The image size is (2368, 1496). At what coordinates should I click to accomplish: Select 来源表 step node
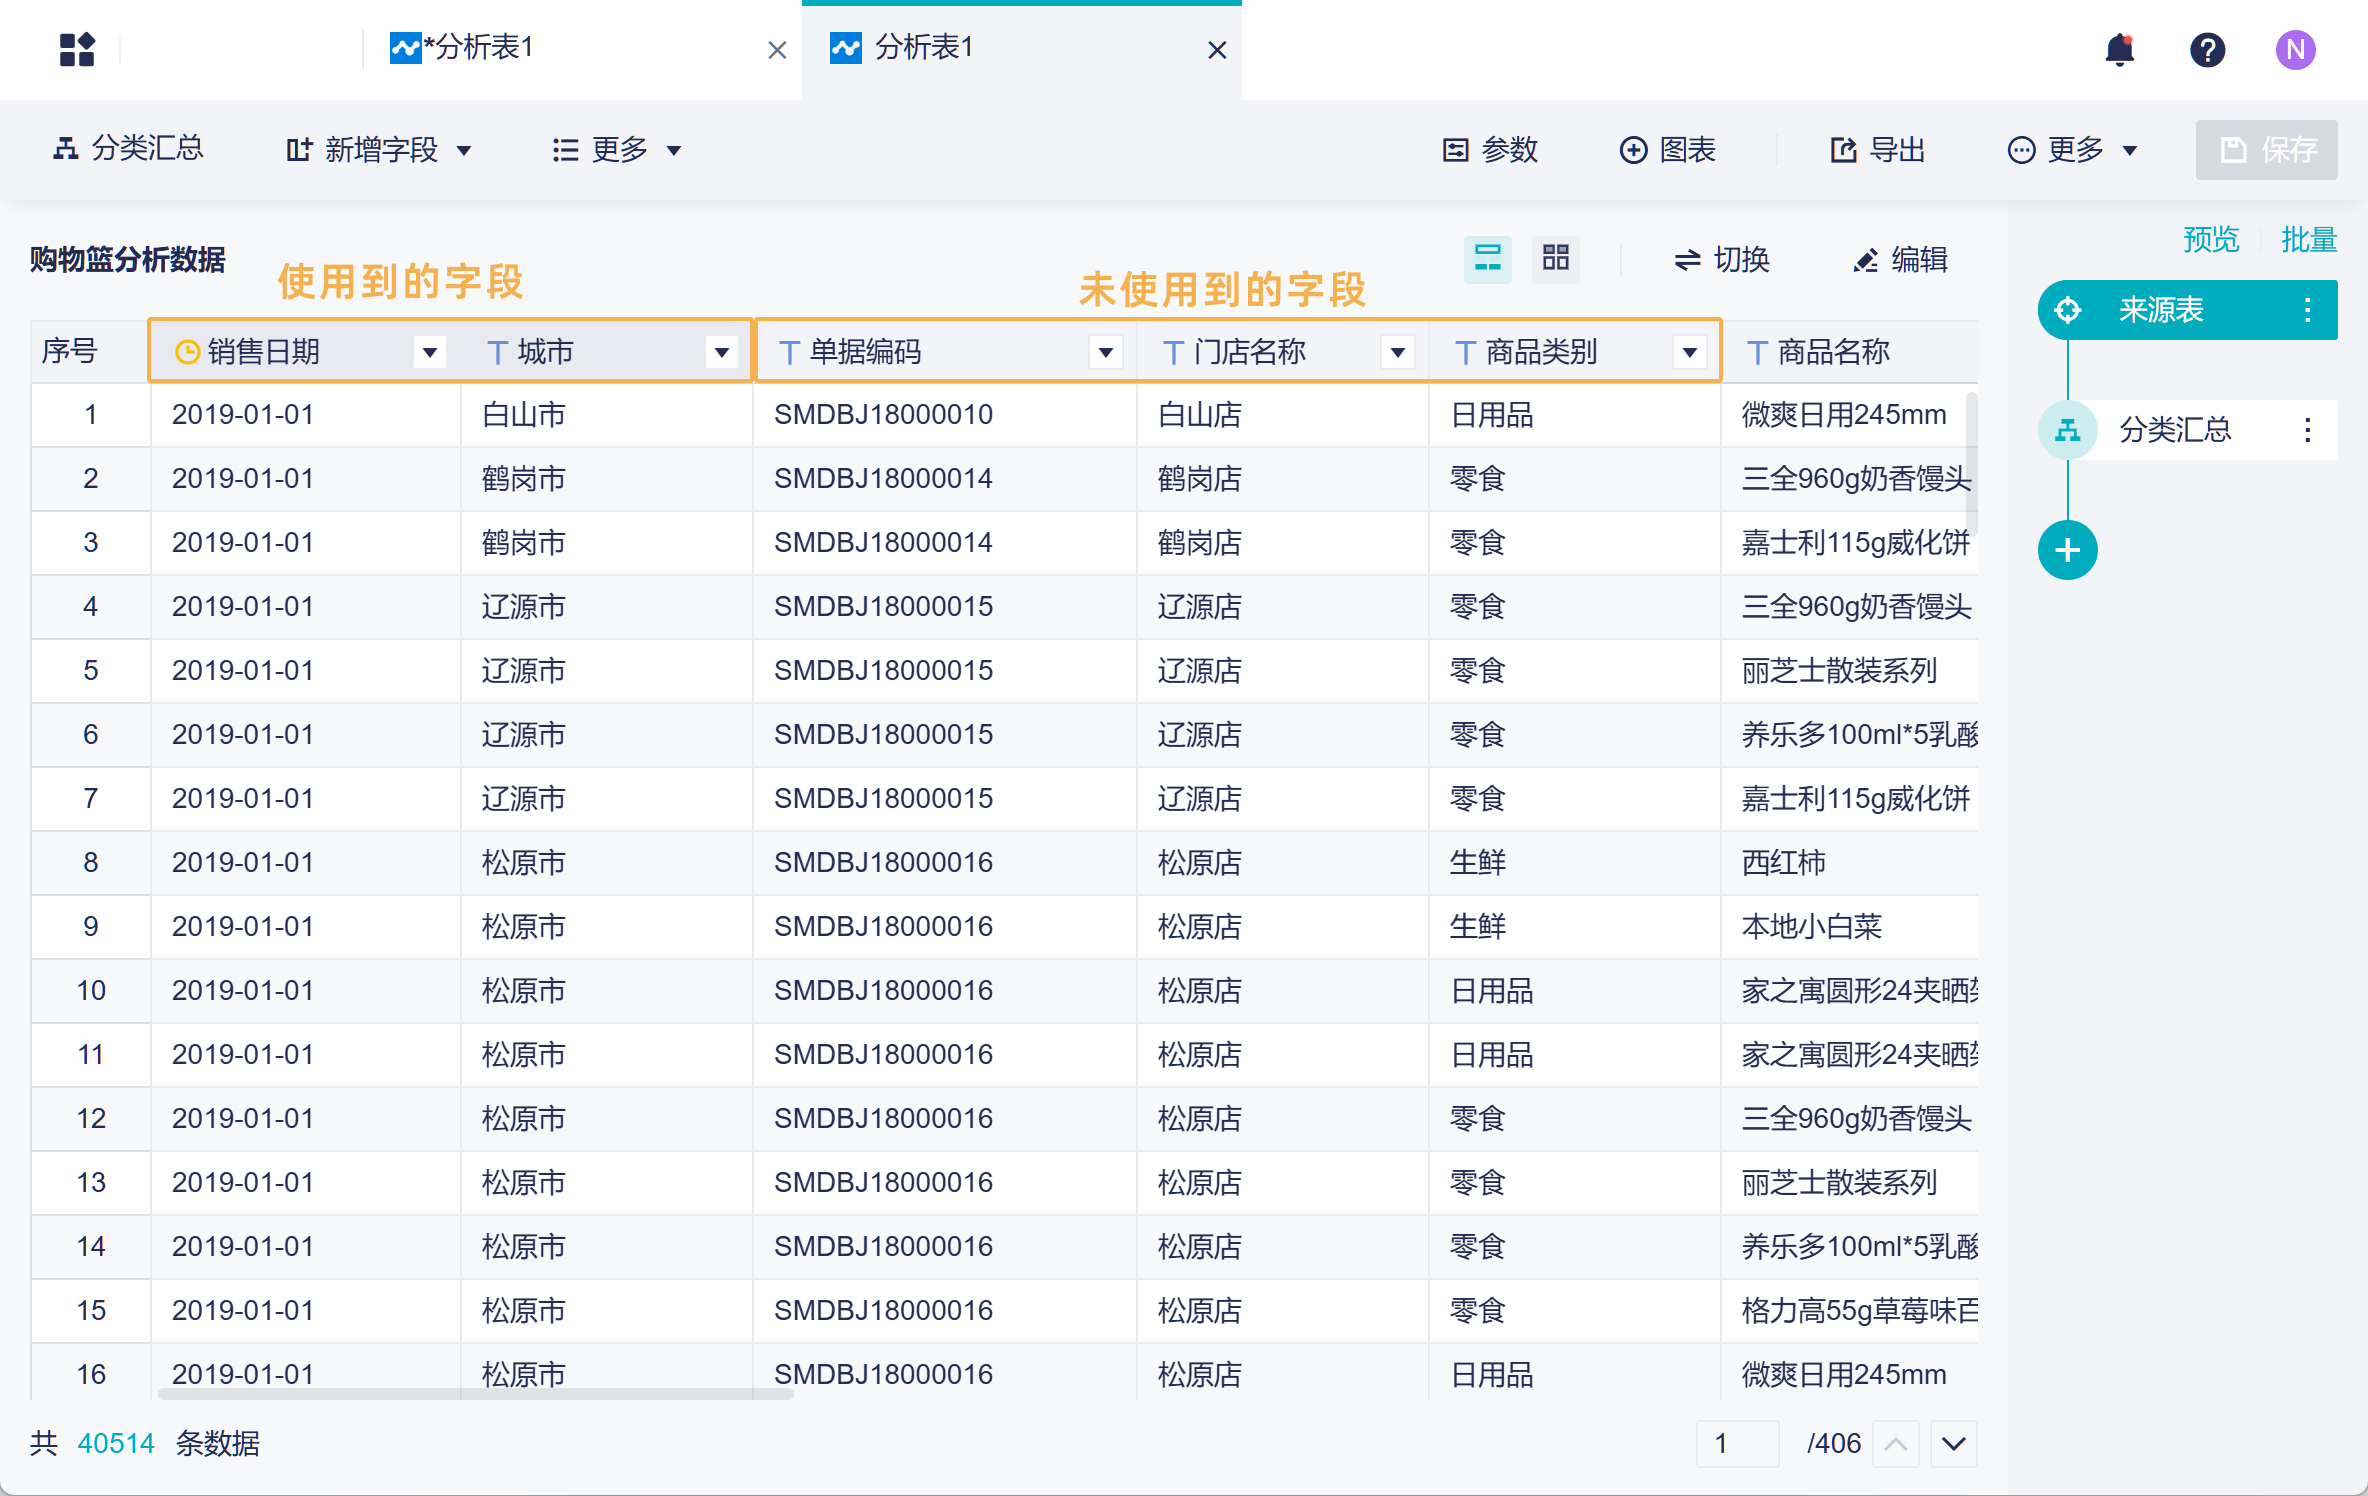coord(2188,310)
